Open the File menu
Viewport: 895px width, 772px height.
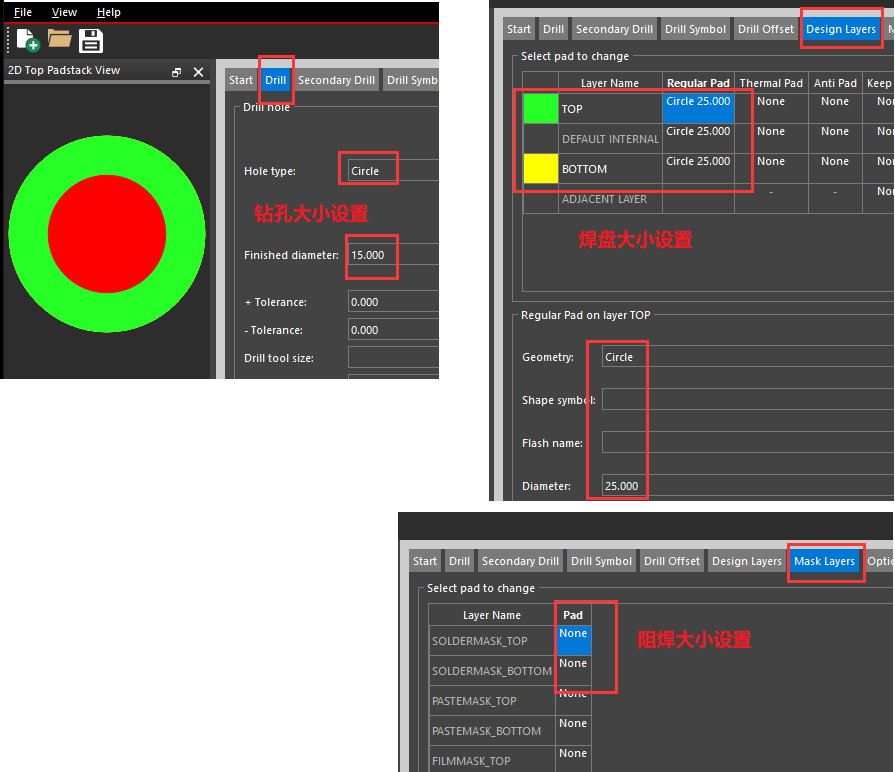click(x=22, y=12)
